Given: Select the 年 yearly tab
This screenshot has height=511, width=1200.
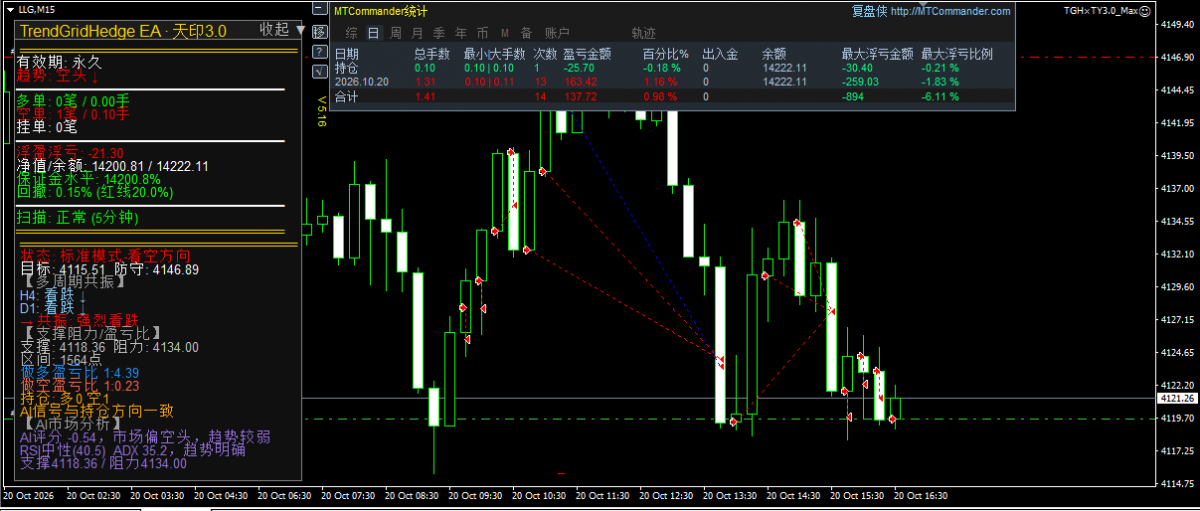Looking at the screenshot, I should [x=460, y=32].
